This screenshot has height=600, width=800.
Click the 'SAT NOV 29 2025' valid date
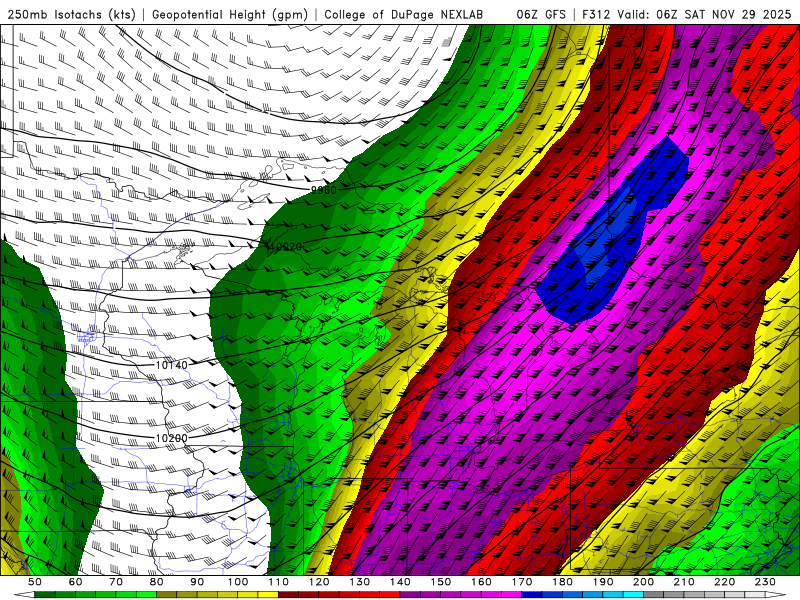738,15
